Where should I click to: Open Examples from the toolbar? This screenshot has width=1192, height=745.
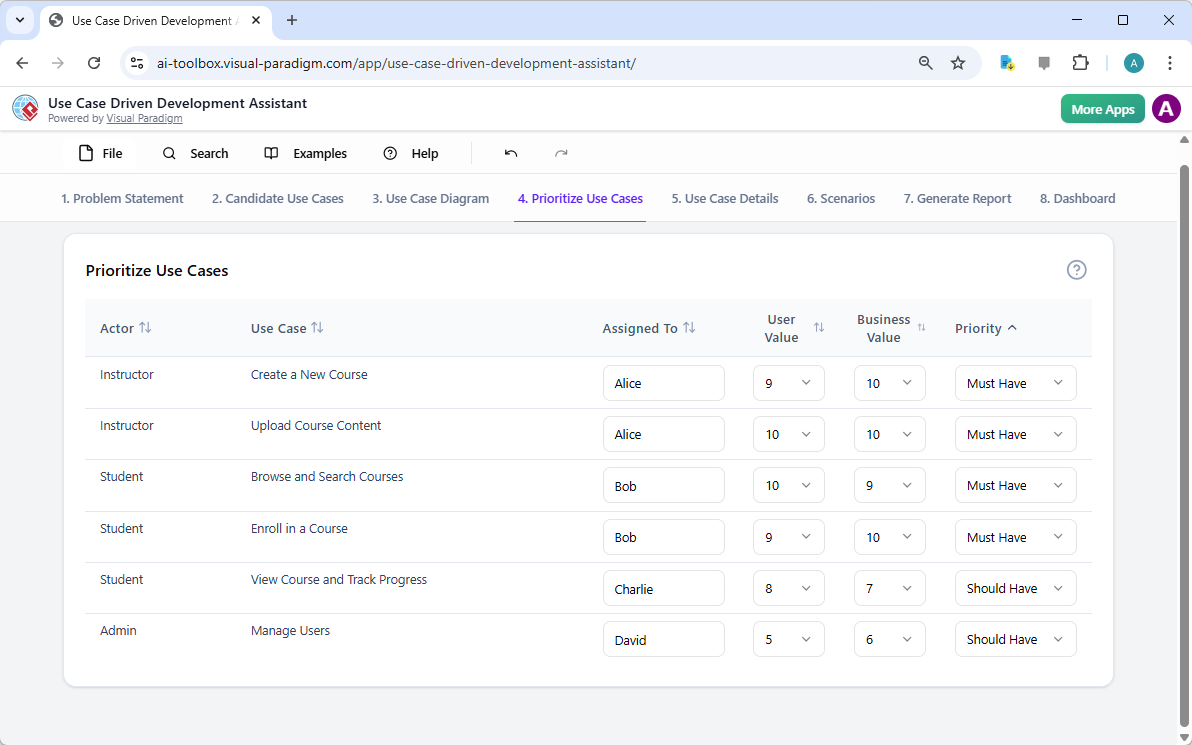coord(270,153)
